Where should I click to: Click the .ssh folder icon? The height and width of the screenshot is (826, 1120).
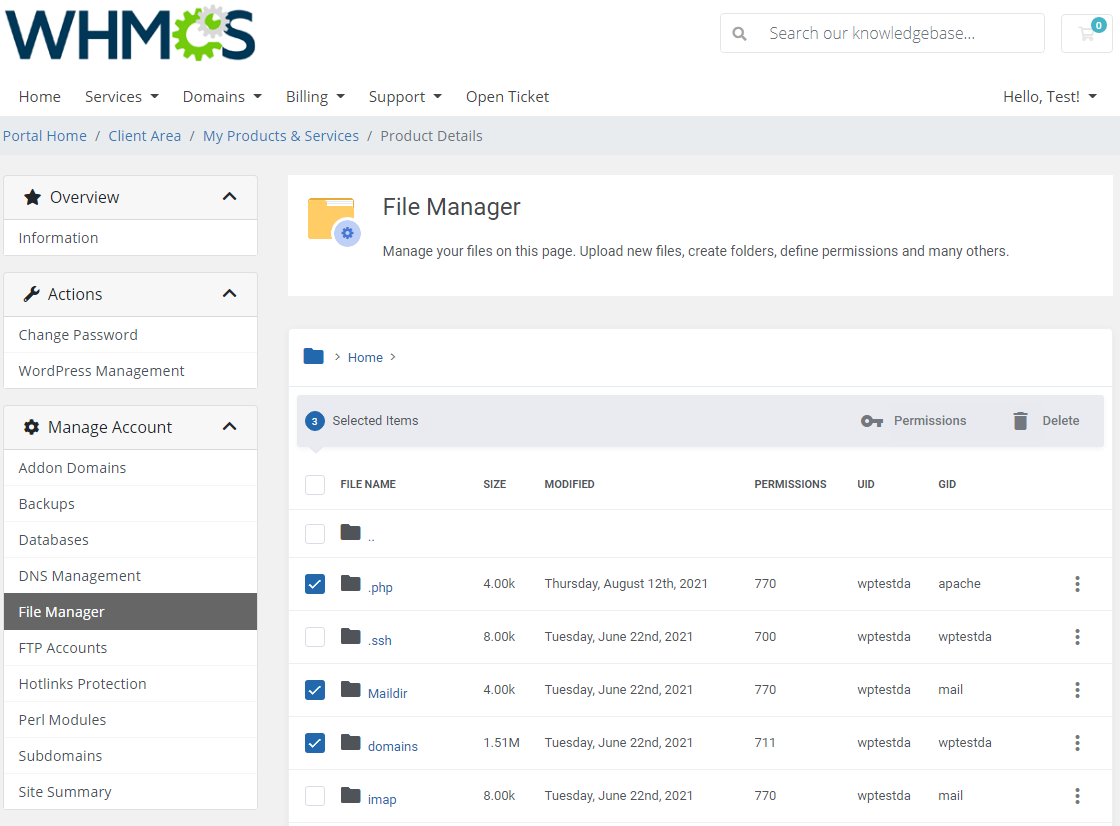pos(350,636)
